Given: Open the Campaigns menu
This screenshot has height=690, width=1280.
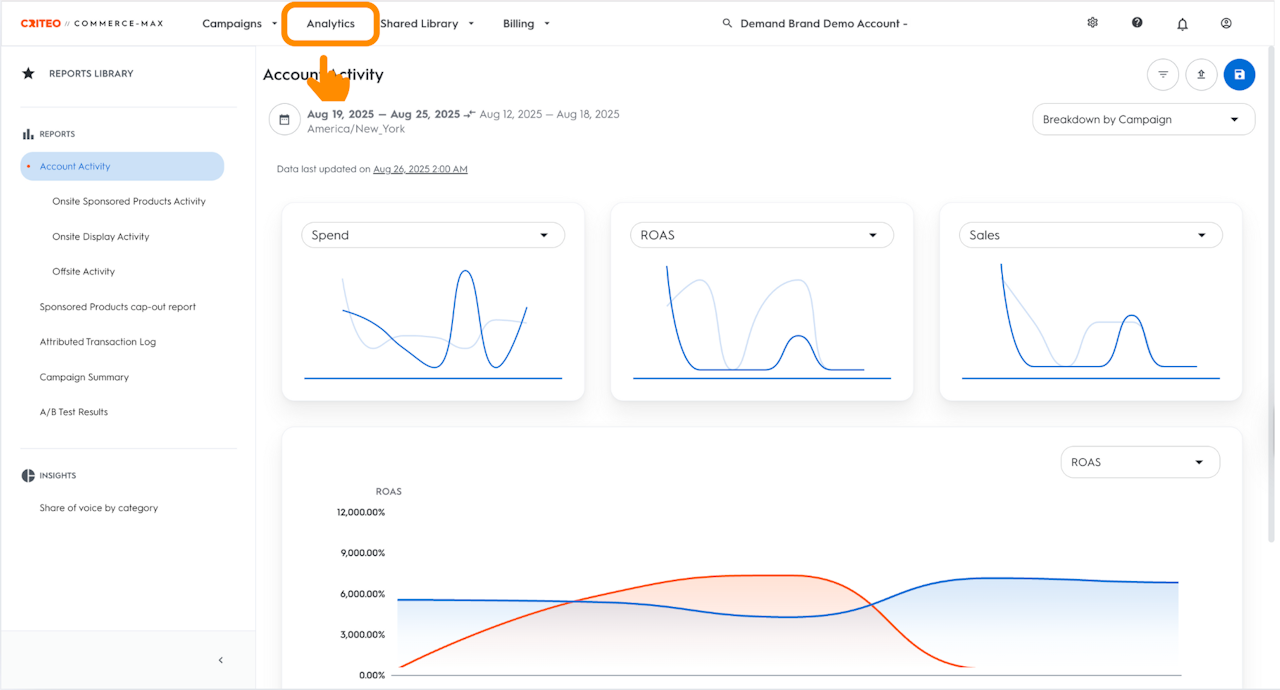Looking at the screenshot, I should click(239, 24).
